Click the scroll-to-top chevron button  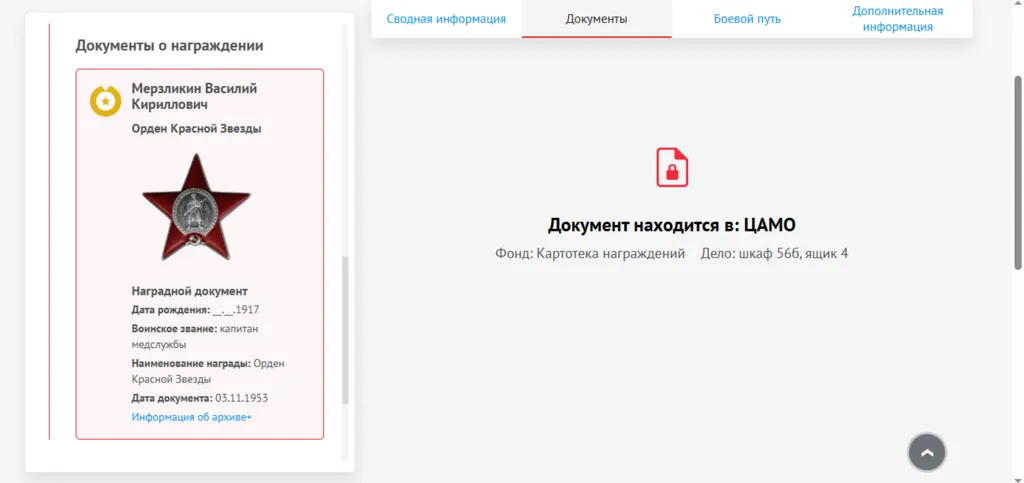[x=927, y=452]
